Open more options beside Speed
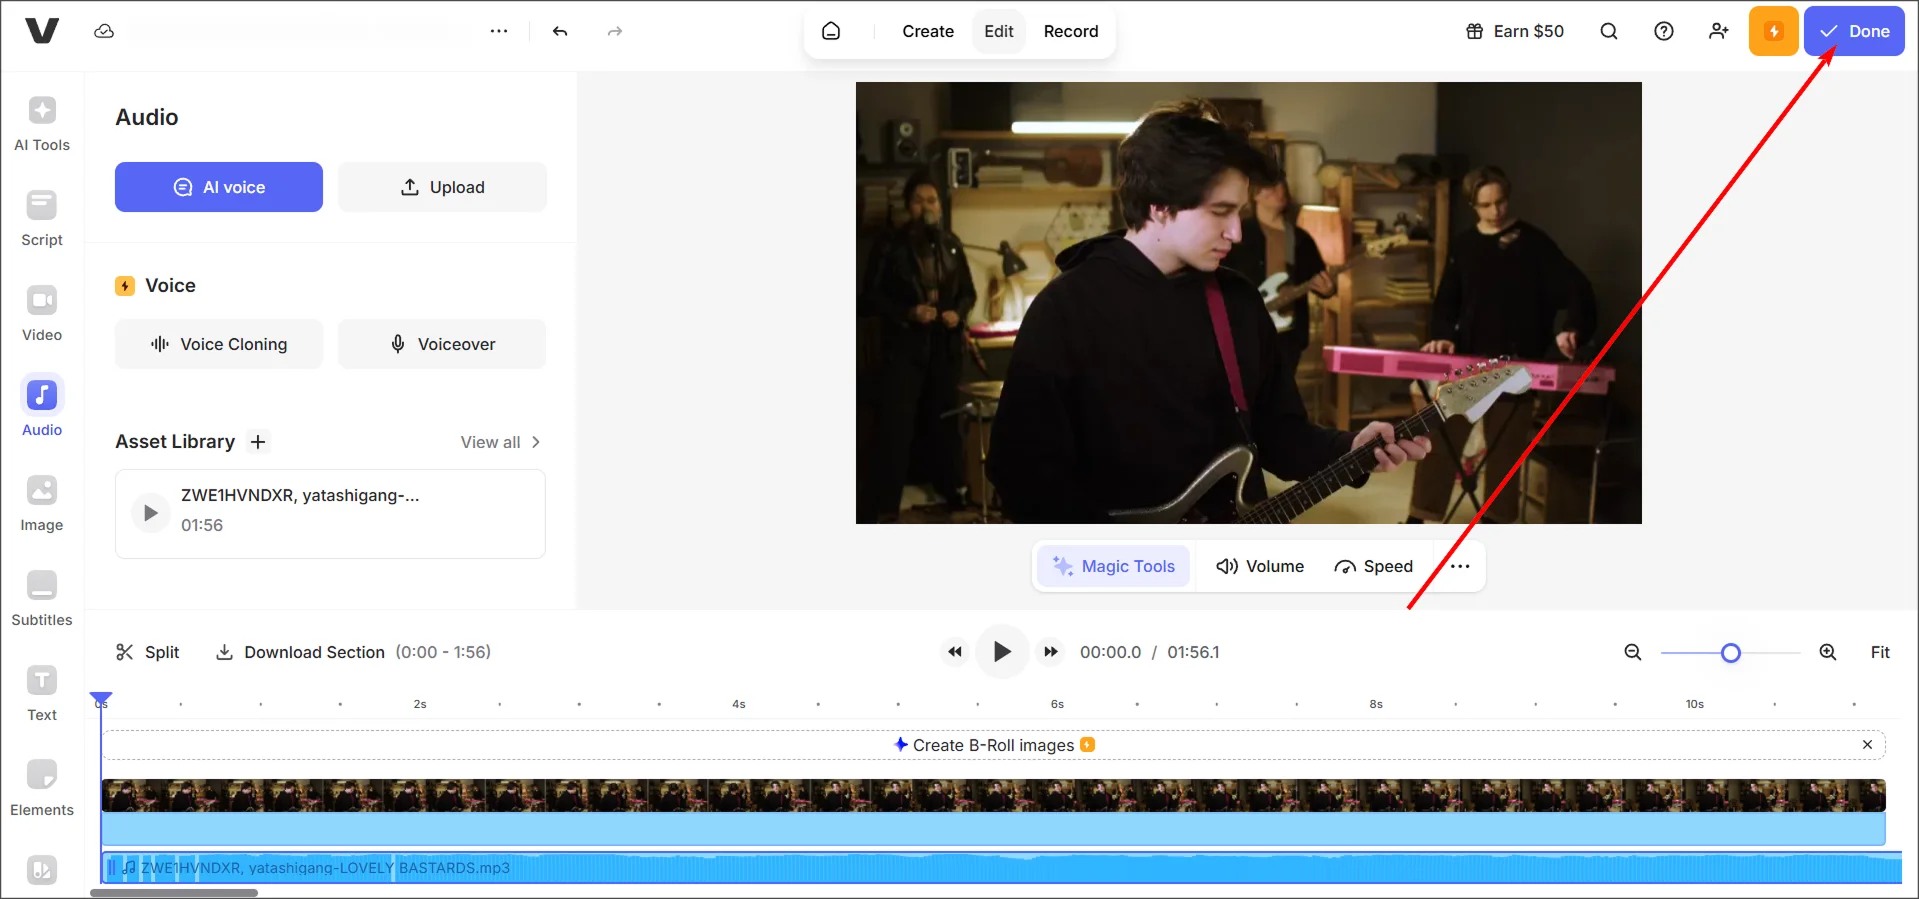Viewport: 1919px width, 899px height. (x=1460, y=567)
